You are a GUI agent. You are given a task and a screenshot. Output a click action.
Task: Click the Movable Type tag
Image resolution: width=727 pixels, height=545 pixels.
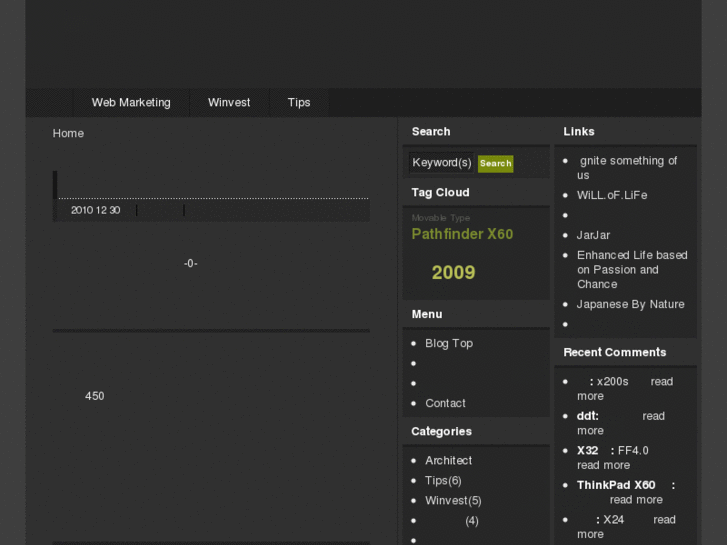click(440, 218)
